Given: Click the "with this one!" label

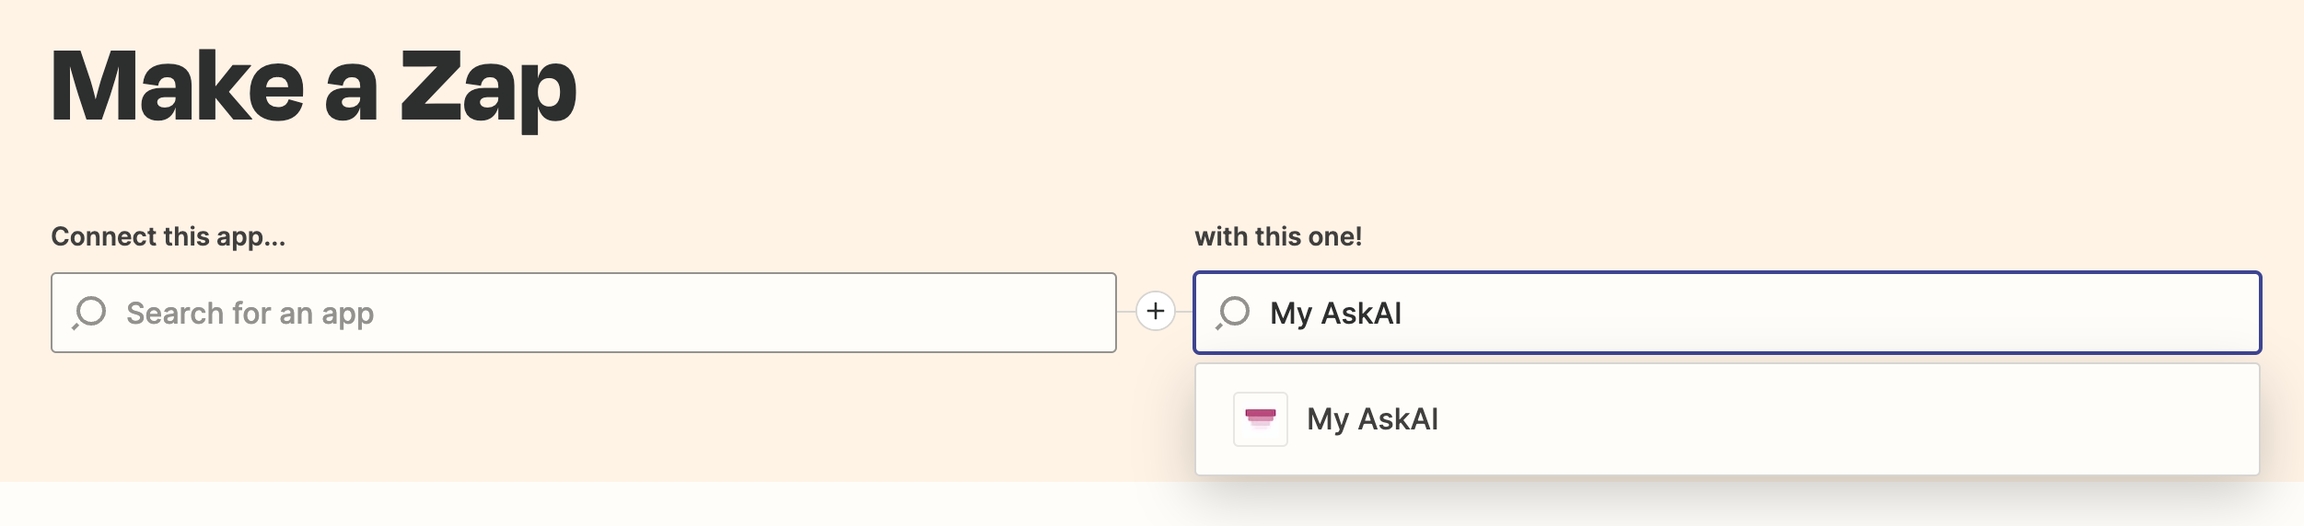Looking at the screenshot, I should point(1277,237).
